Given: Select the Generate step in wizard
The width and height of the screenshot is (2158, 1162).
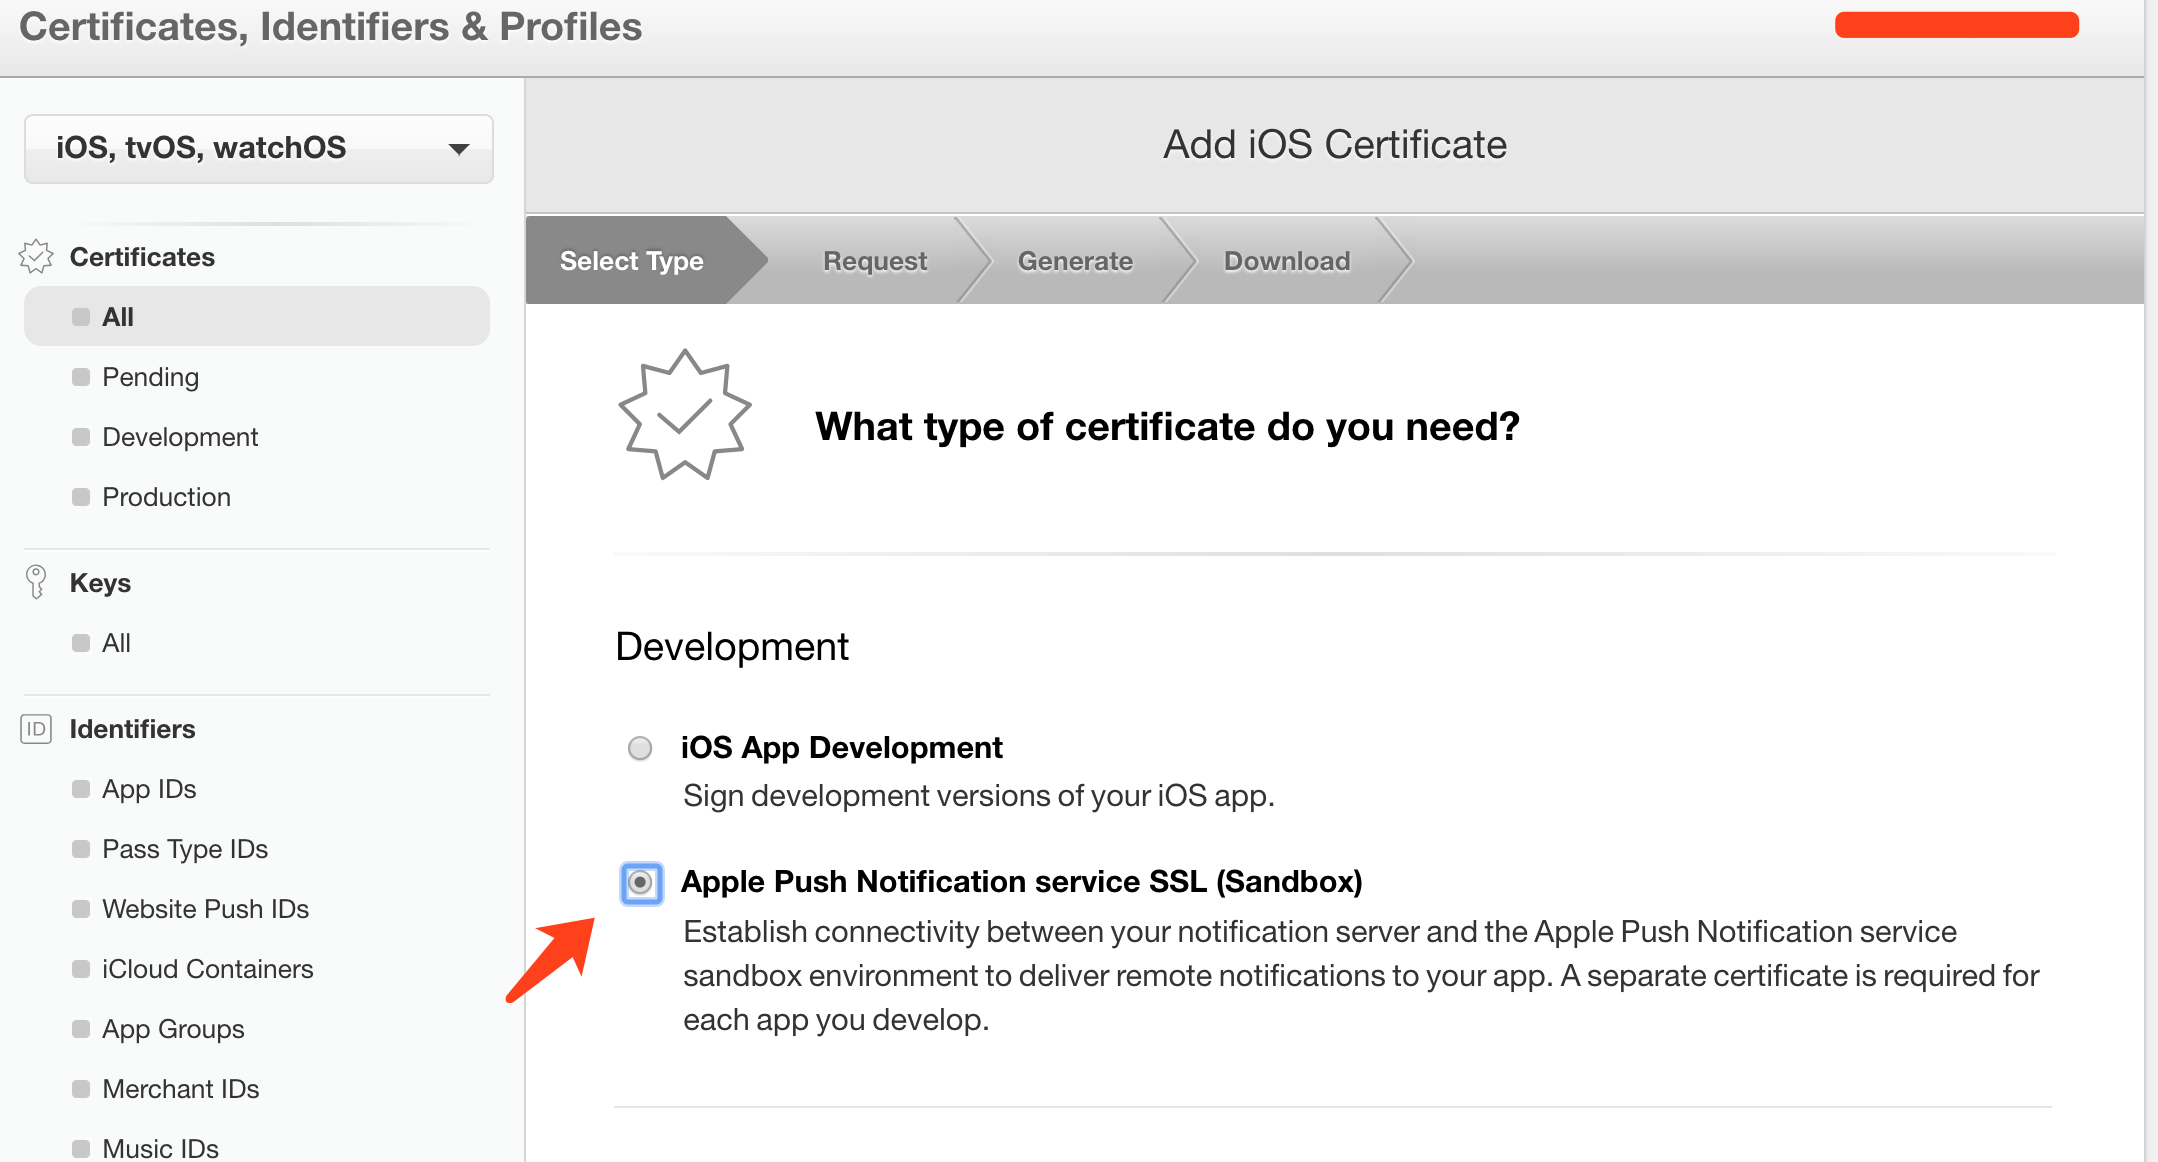Looking at the screenshot, I should 1074,261.
